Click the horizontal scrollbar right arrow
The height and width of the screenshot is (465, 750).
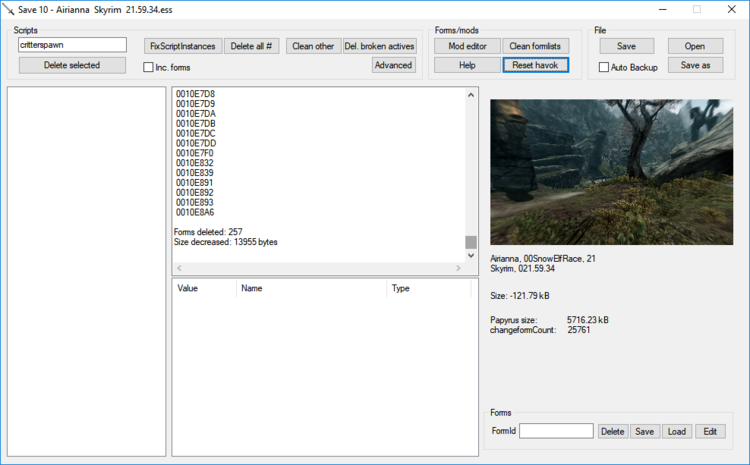tap(458, 268)
